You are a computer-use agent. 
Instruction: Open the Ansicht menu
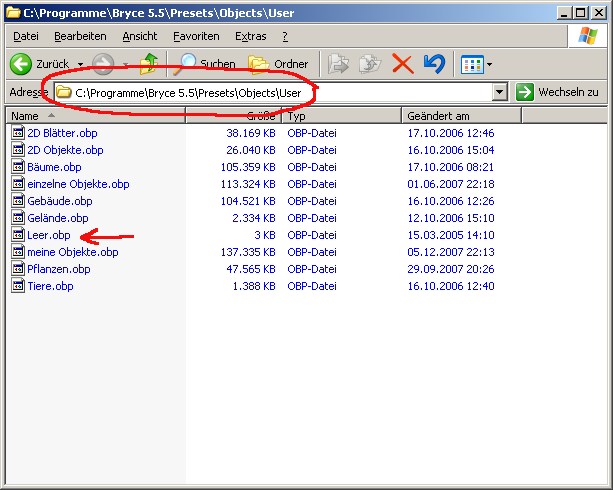[140, 36]
